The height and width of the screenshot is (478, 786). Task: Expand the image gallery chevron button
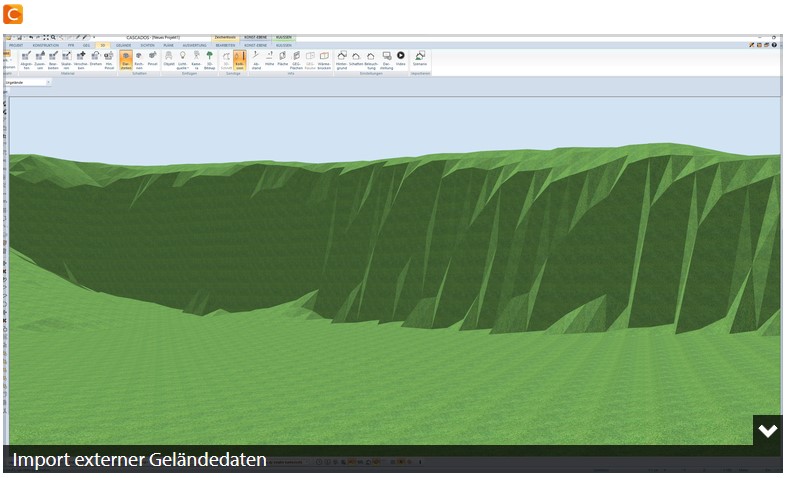coord(767,430)
